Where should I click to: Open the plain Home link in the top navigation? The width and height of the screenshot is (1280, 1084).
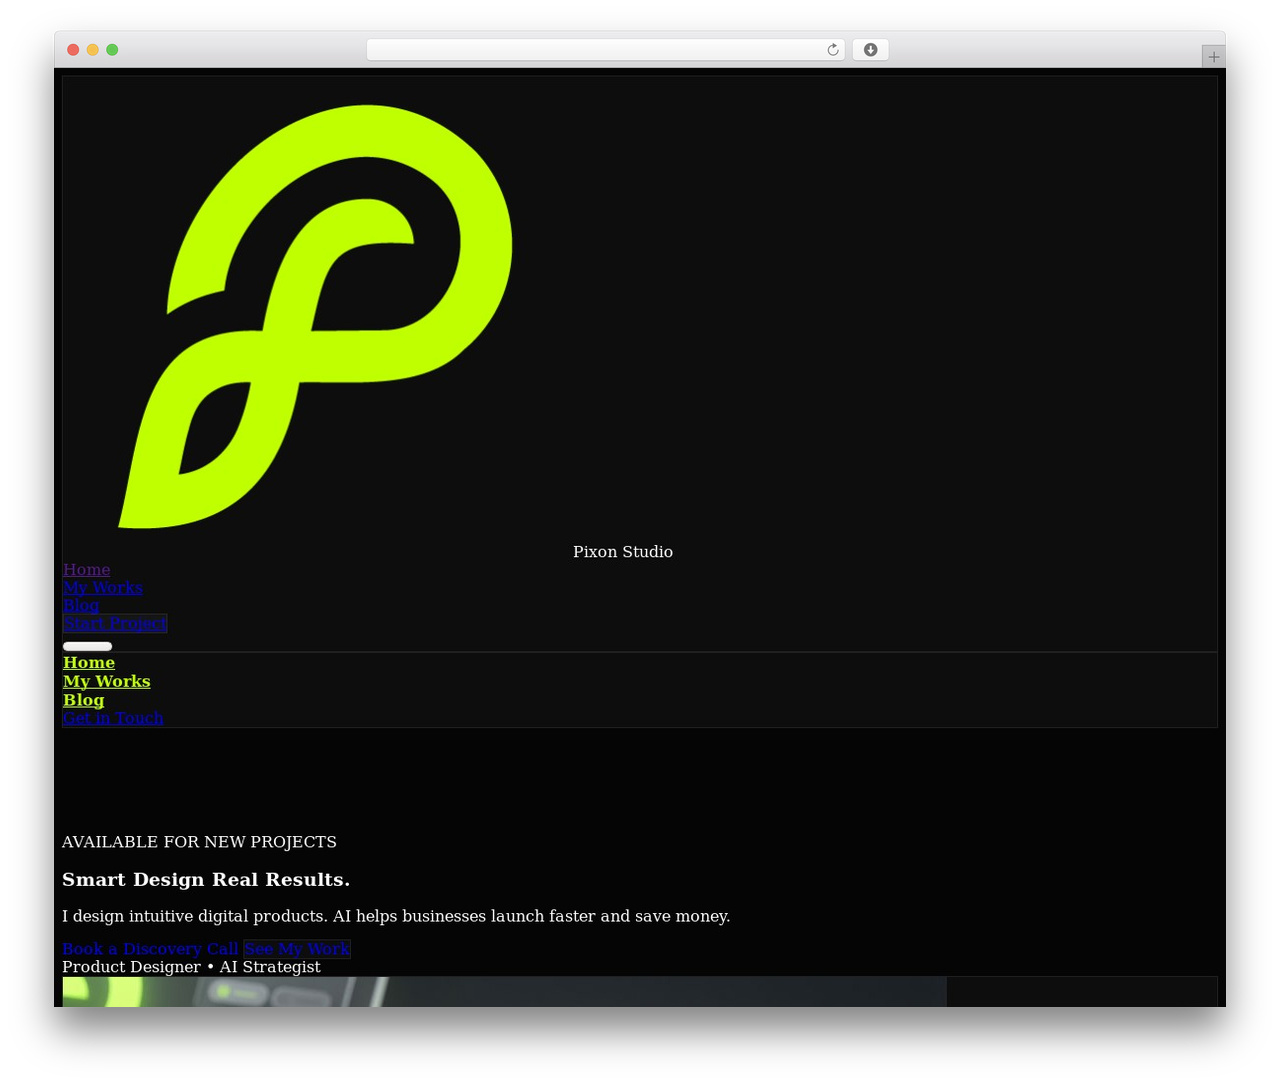point(86,570)
